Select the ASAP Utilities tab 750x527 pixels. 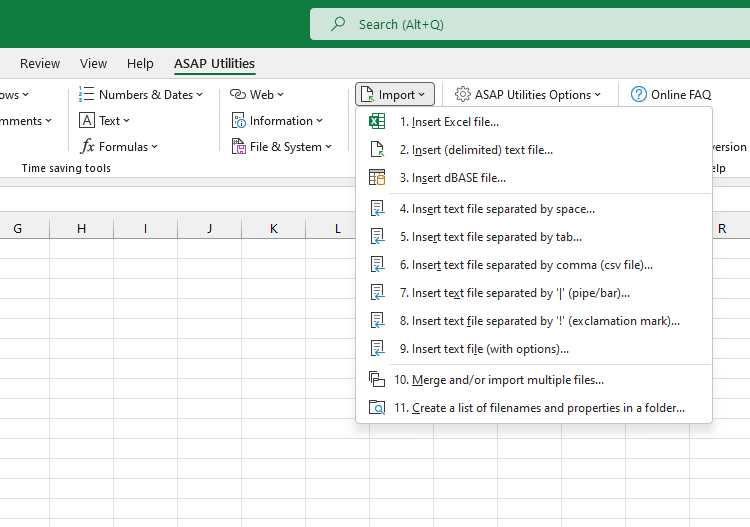pos(214,64)
